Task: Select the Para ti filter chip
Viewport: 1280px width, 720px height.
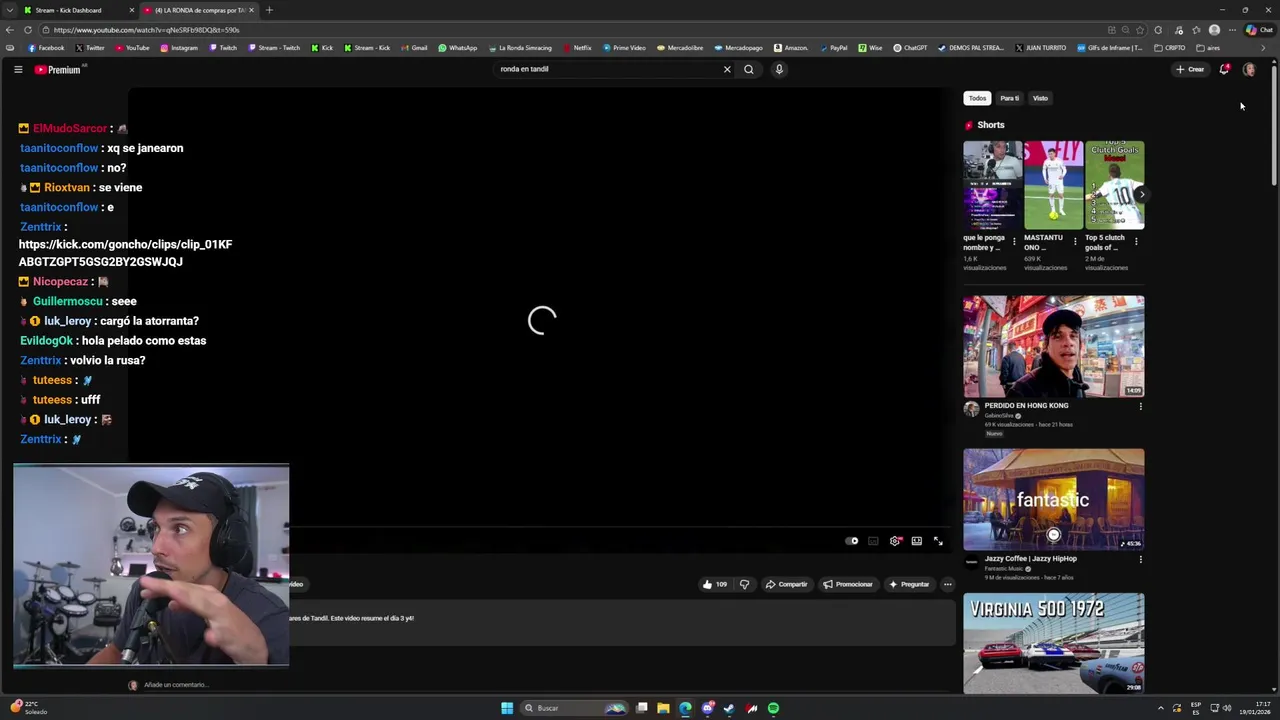Action: (1010, 98)
